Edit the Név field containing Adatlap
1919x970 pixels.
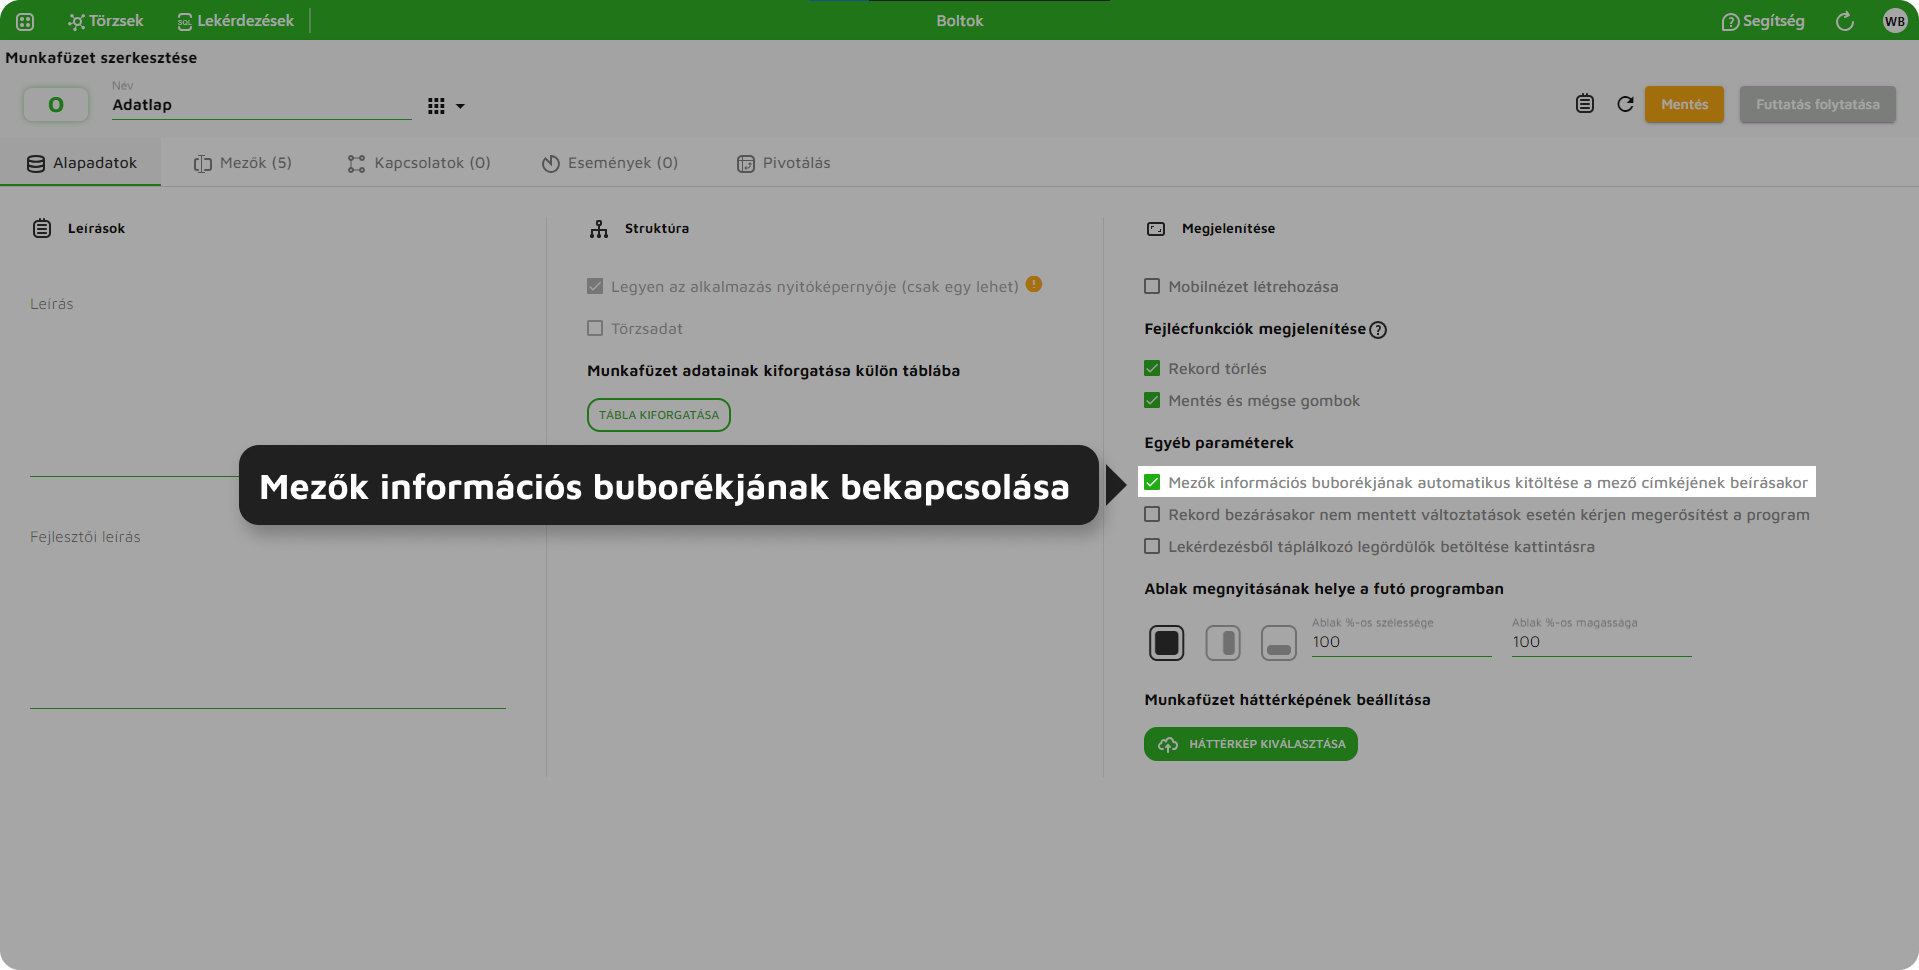261,105
